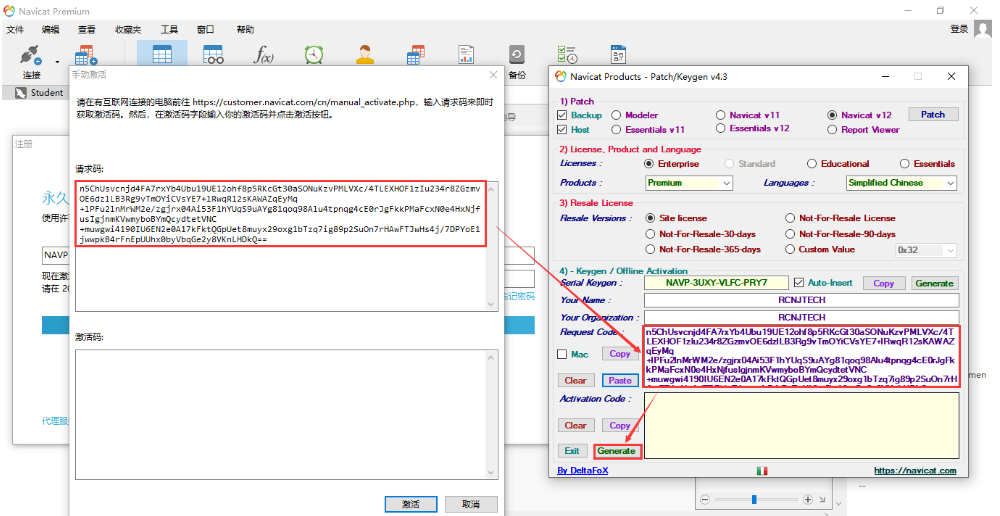Screen dimensions: 1000x516
Task: Select the Navicat v11 radio button
Action: [721, 115]
